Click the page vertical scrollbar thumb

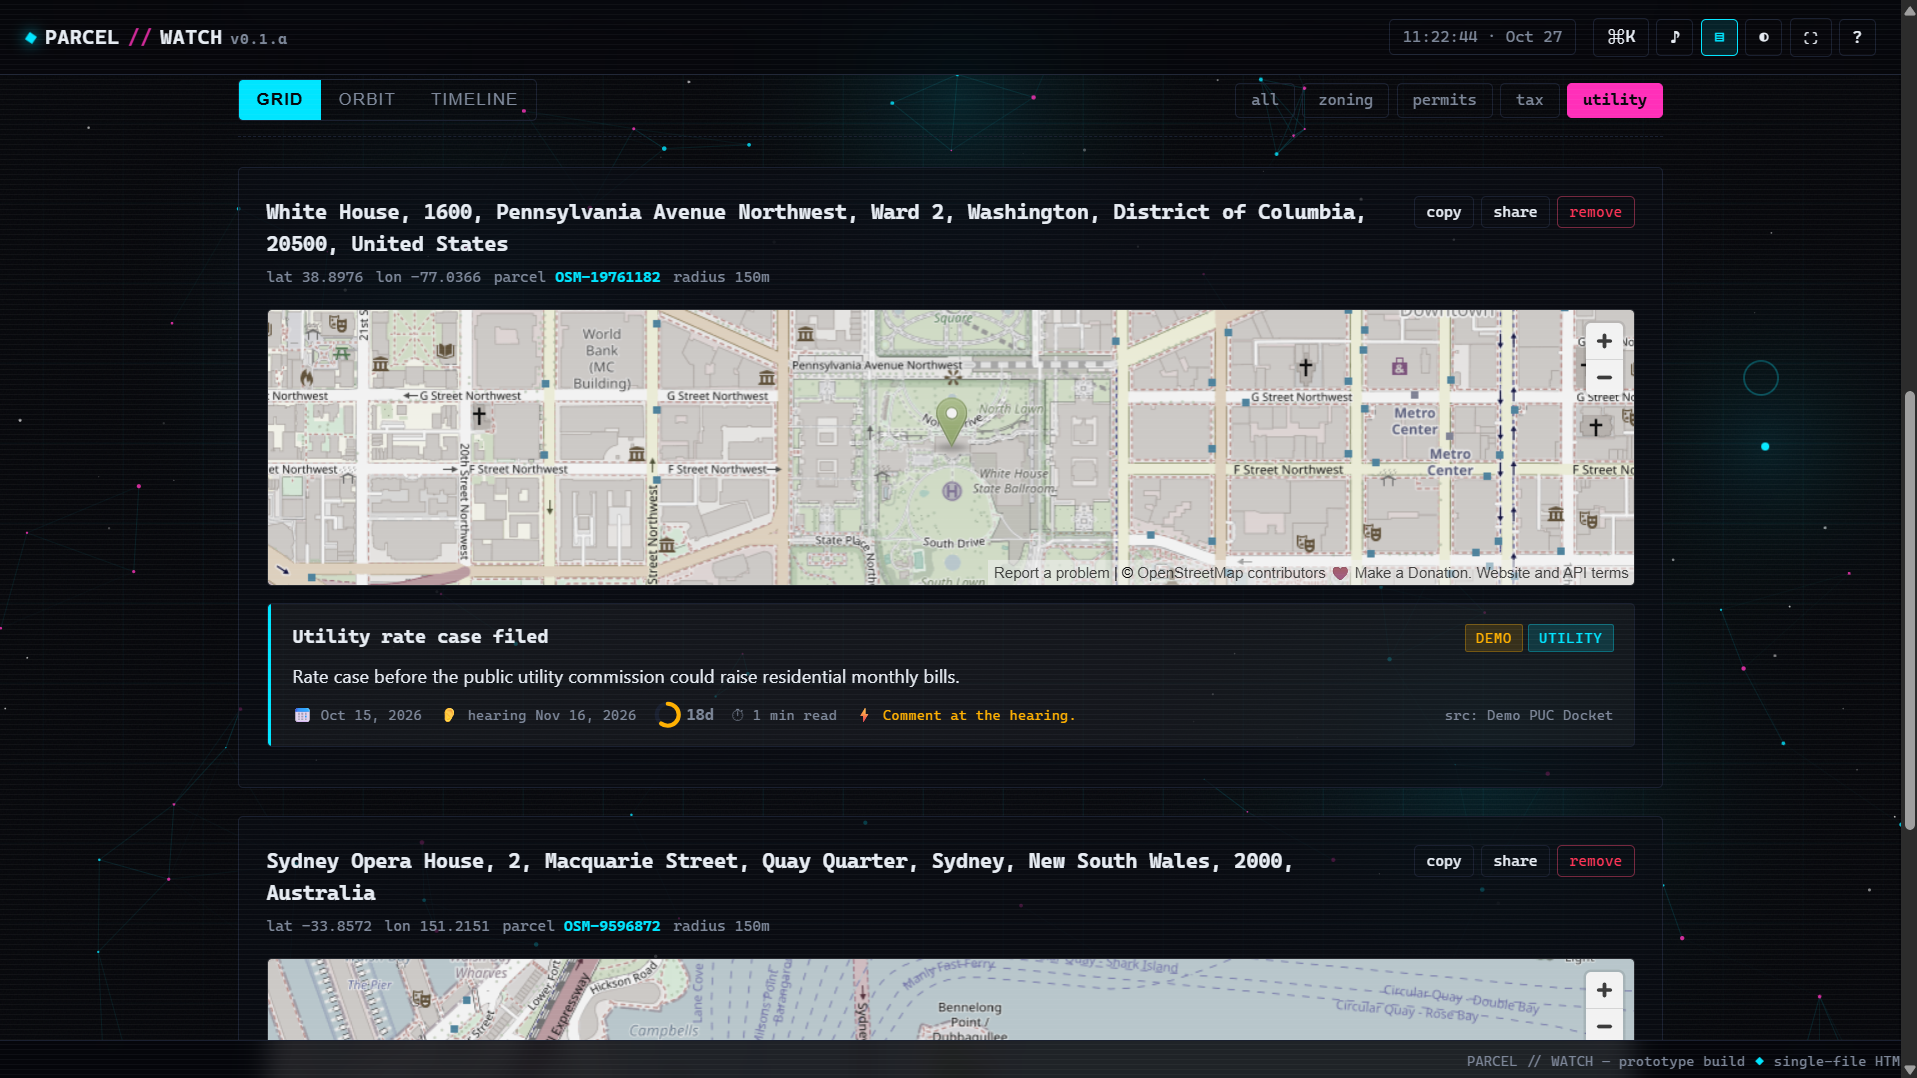pyautogui.click(x=1909, y=610)
